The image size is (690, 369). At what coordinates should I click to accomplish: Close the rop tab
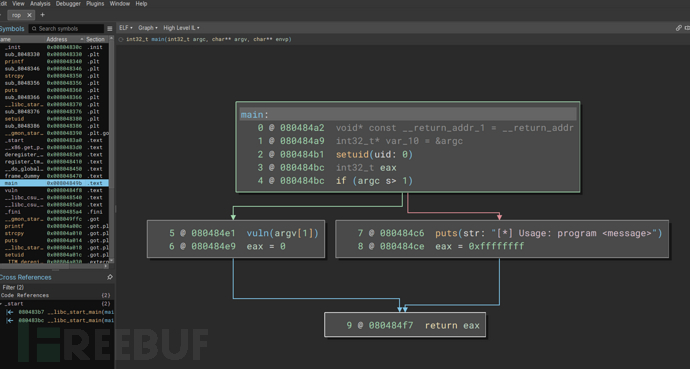(29, 15)
